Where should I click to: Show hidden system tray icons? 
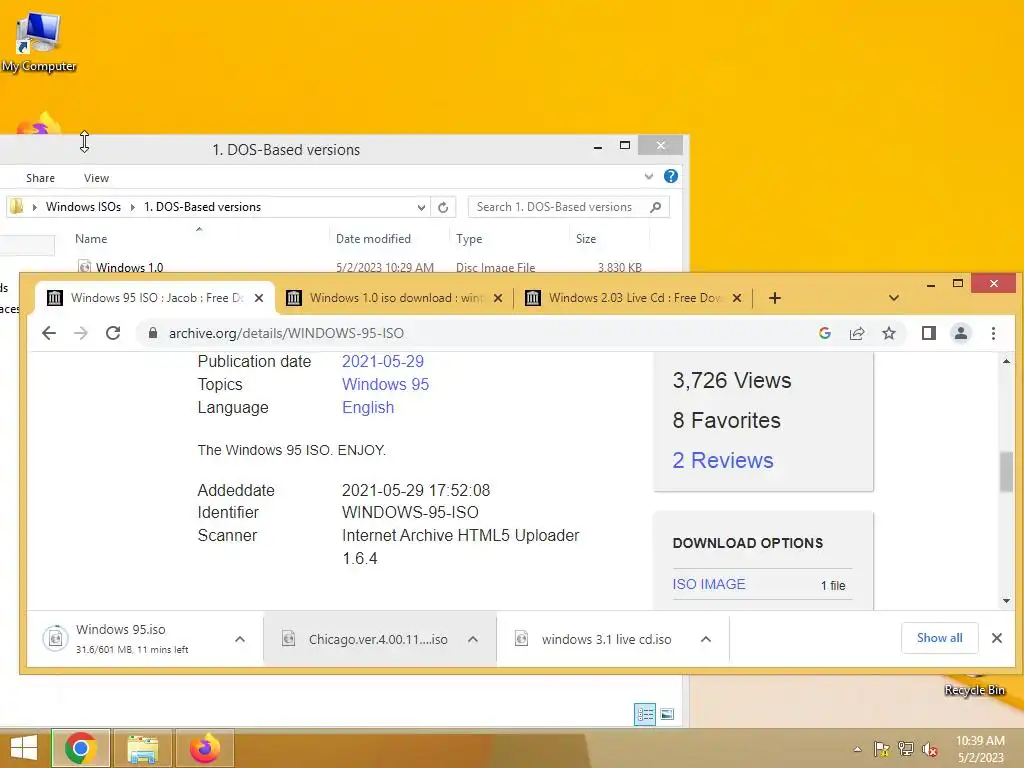(x=857, y=750)
